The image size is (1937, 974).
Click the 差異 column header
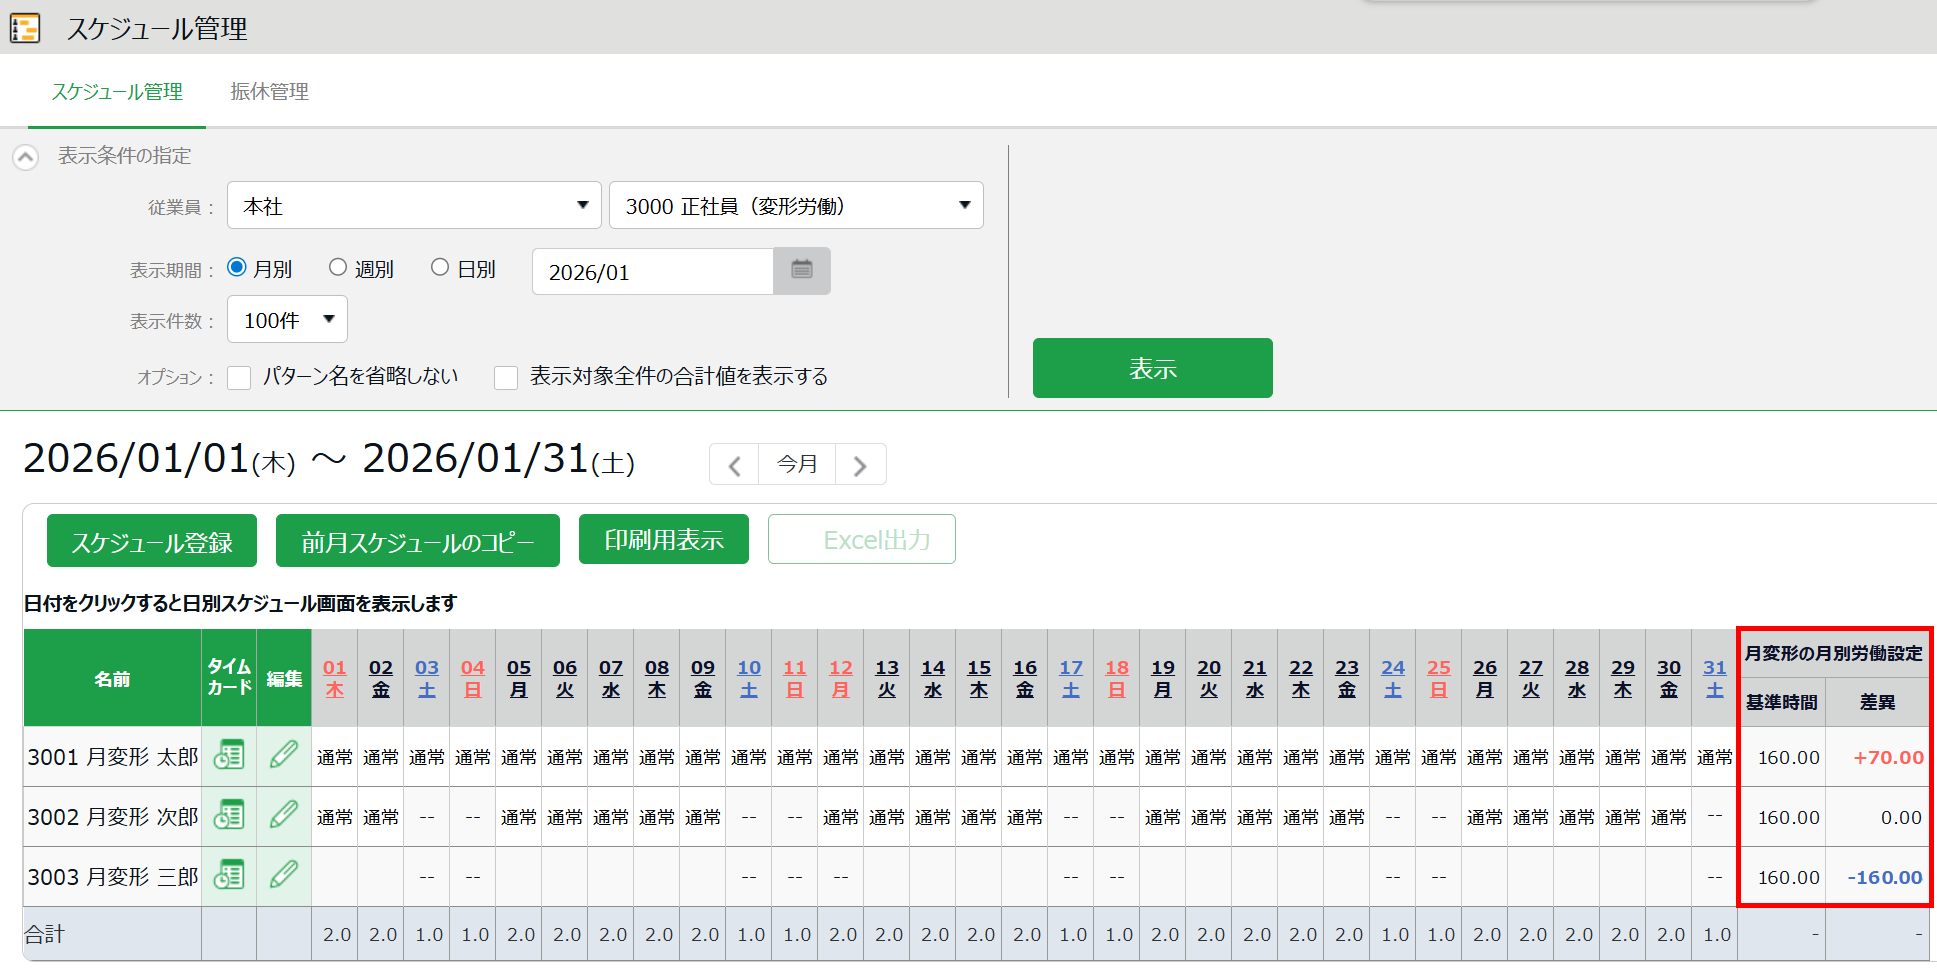coord(1877,702)
